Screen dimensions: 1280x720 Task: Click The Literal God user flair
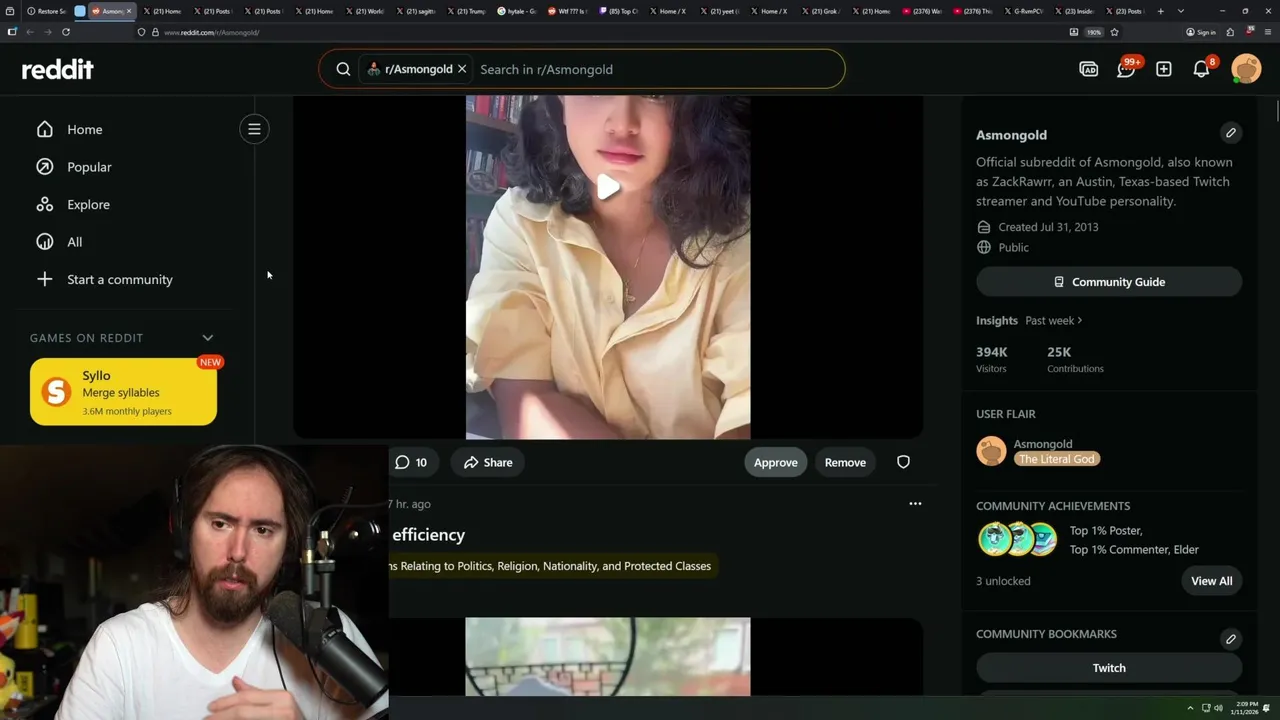click(1056, 459)
